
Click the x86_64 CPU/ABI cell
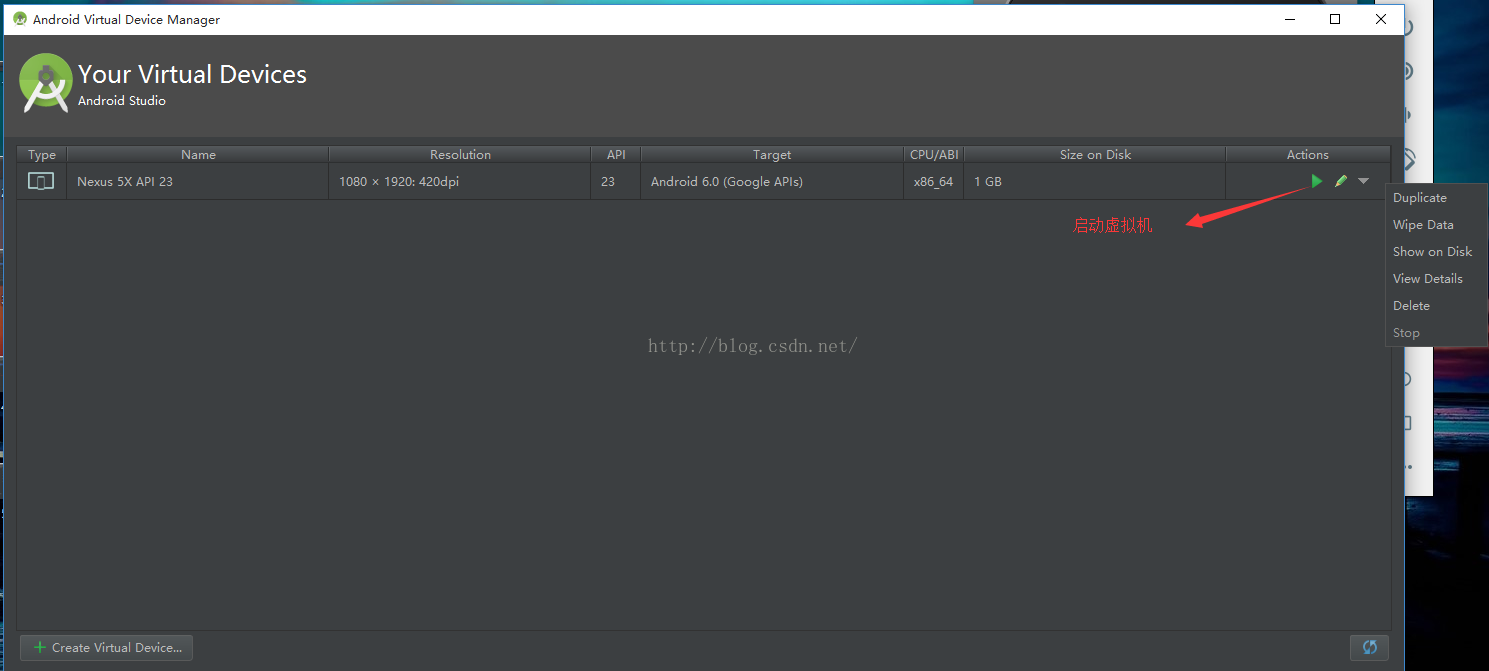click(x=933, y=182)
